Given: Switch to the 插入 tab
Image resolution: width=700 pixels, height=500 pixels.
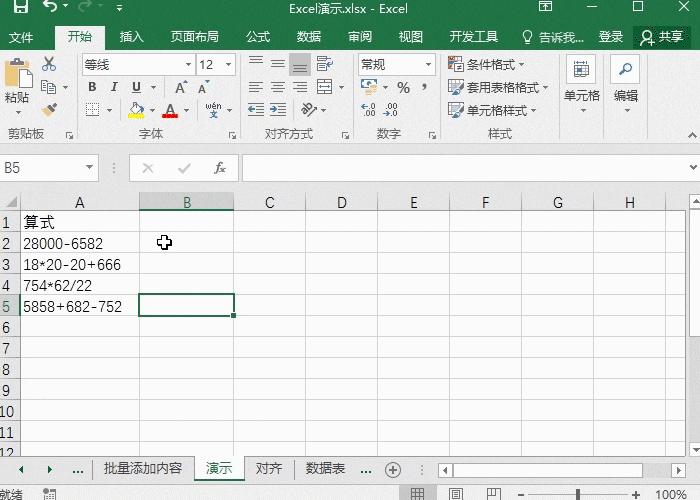Looking at the screenshot, I should coord(132,37).
